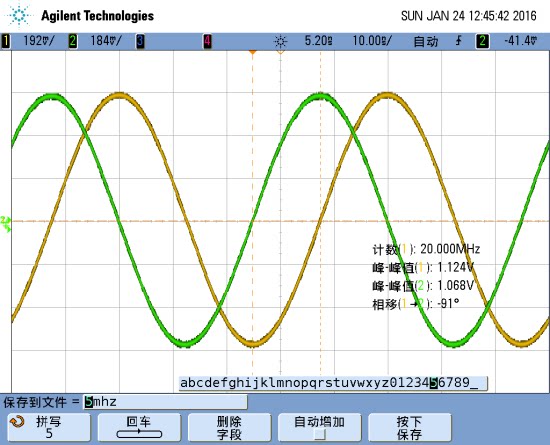Select highlighted character 5 in character strip
The width and height of the screenshot is (550, 445).
(434, 383)
